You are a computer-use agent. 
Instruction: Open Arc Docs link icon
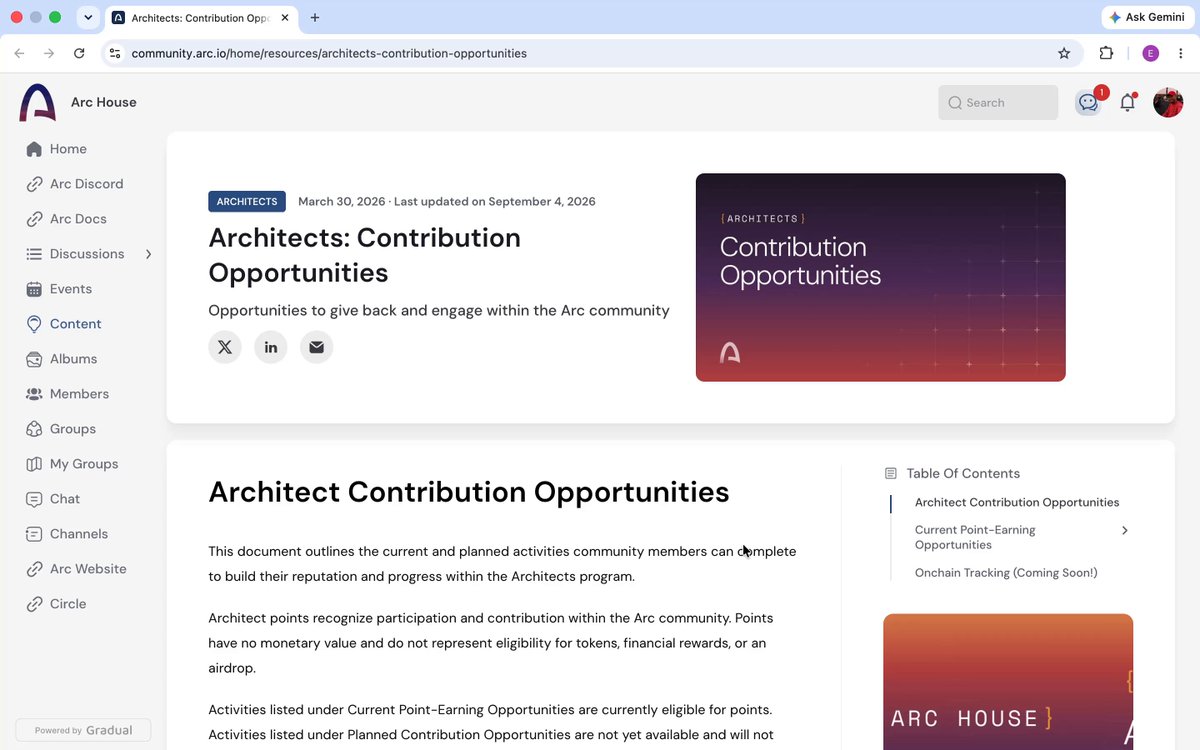tap(34, 219)
